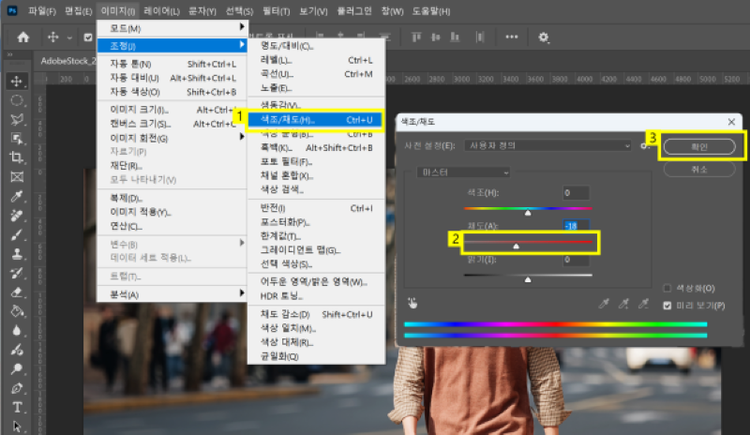This screenshot has height=435, width=750.
Task: Click the 밝기(I) value input field
Action: (x=575, y=259)
